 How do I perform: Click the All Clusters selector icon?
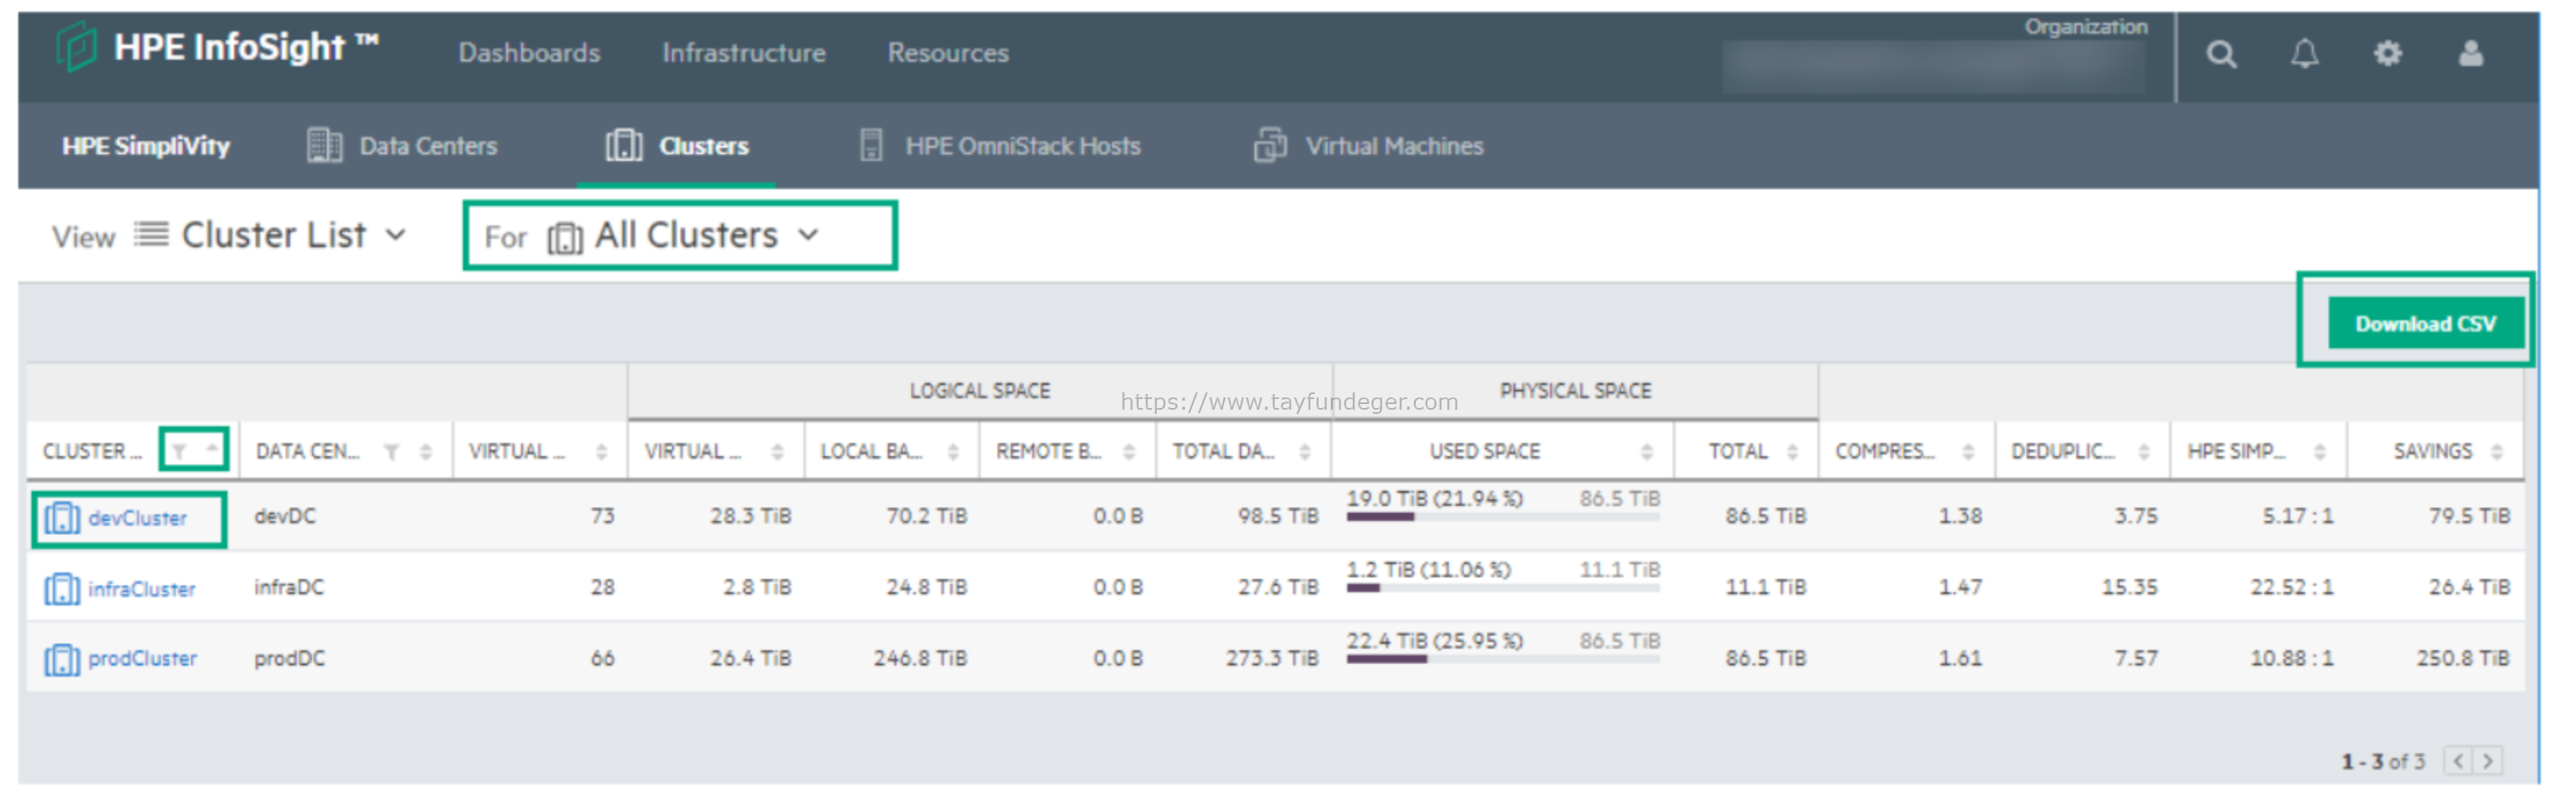point(565,238)
